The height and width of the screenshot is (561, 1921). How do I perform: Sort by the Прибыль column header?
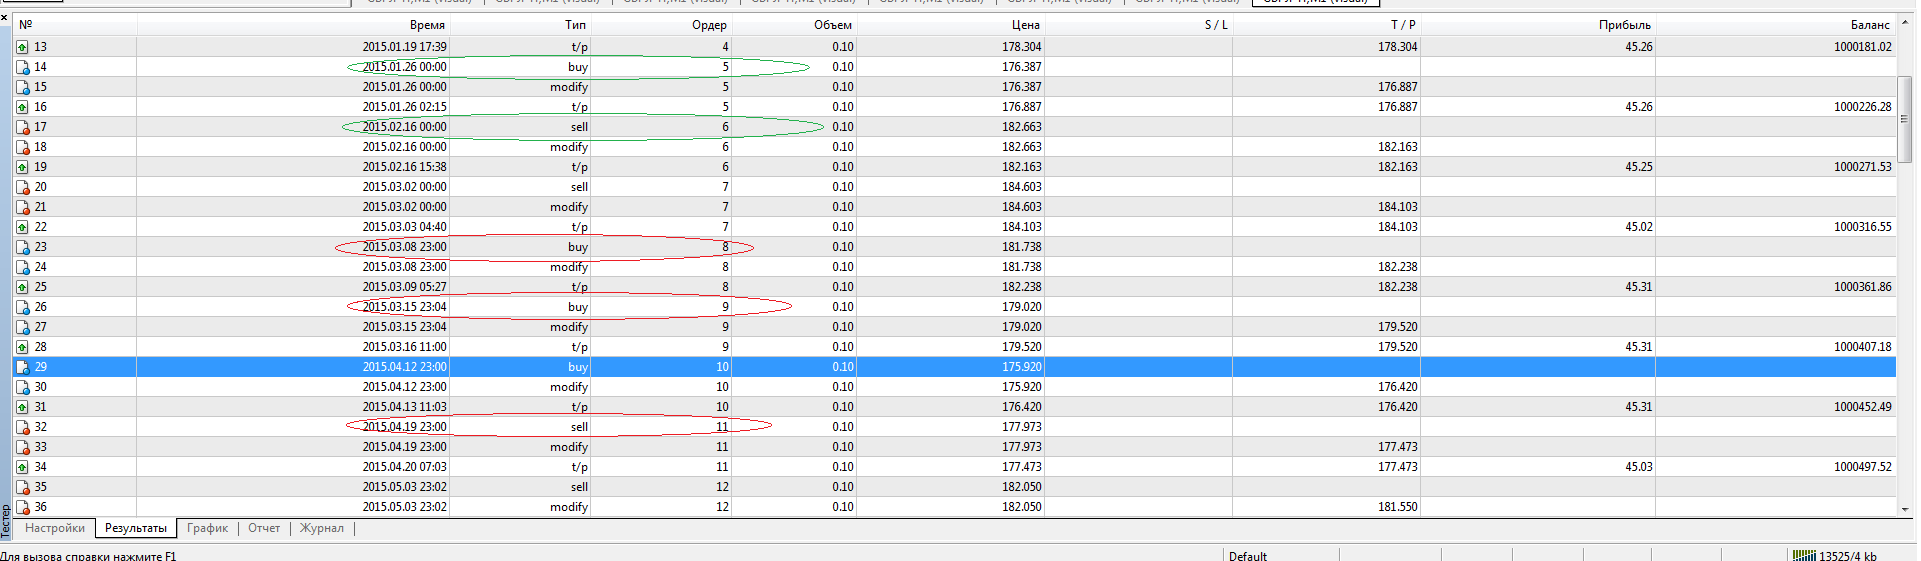(x=1538, y=25)
